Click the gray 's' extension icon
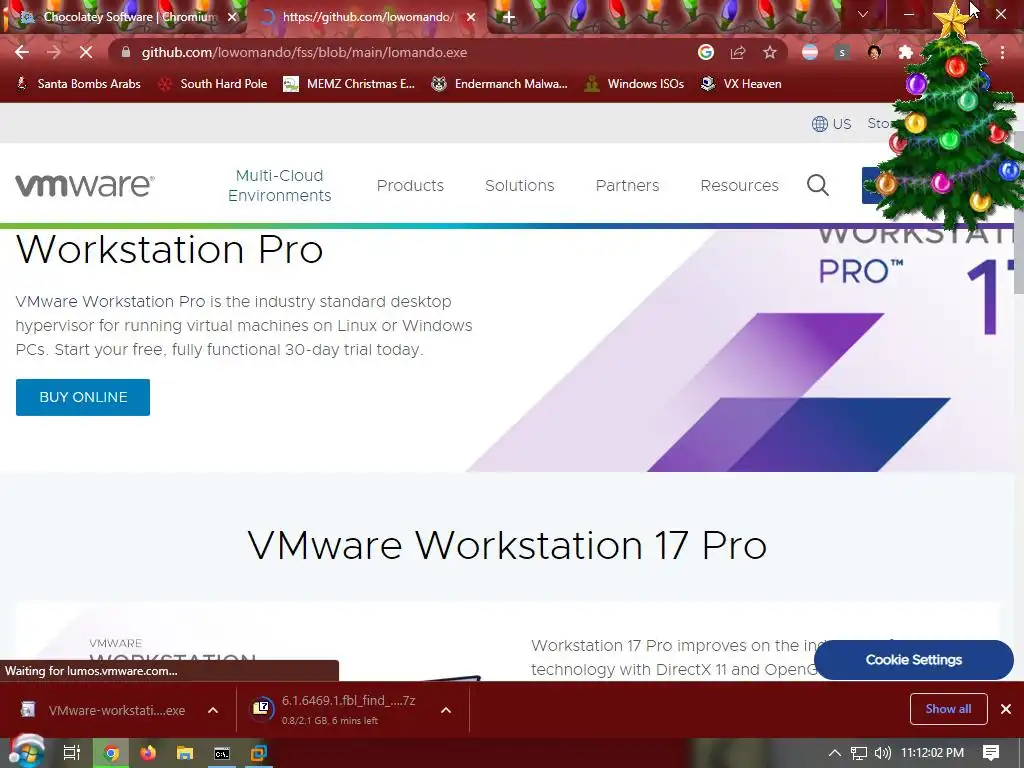The height and width of the screenshot is (768, 1024). 842,52
